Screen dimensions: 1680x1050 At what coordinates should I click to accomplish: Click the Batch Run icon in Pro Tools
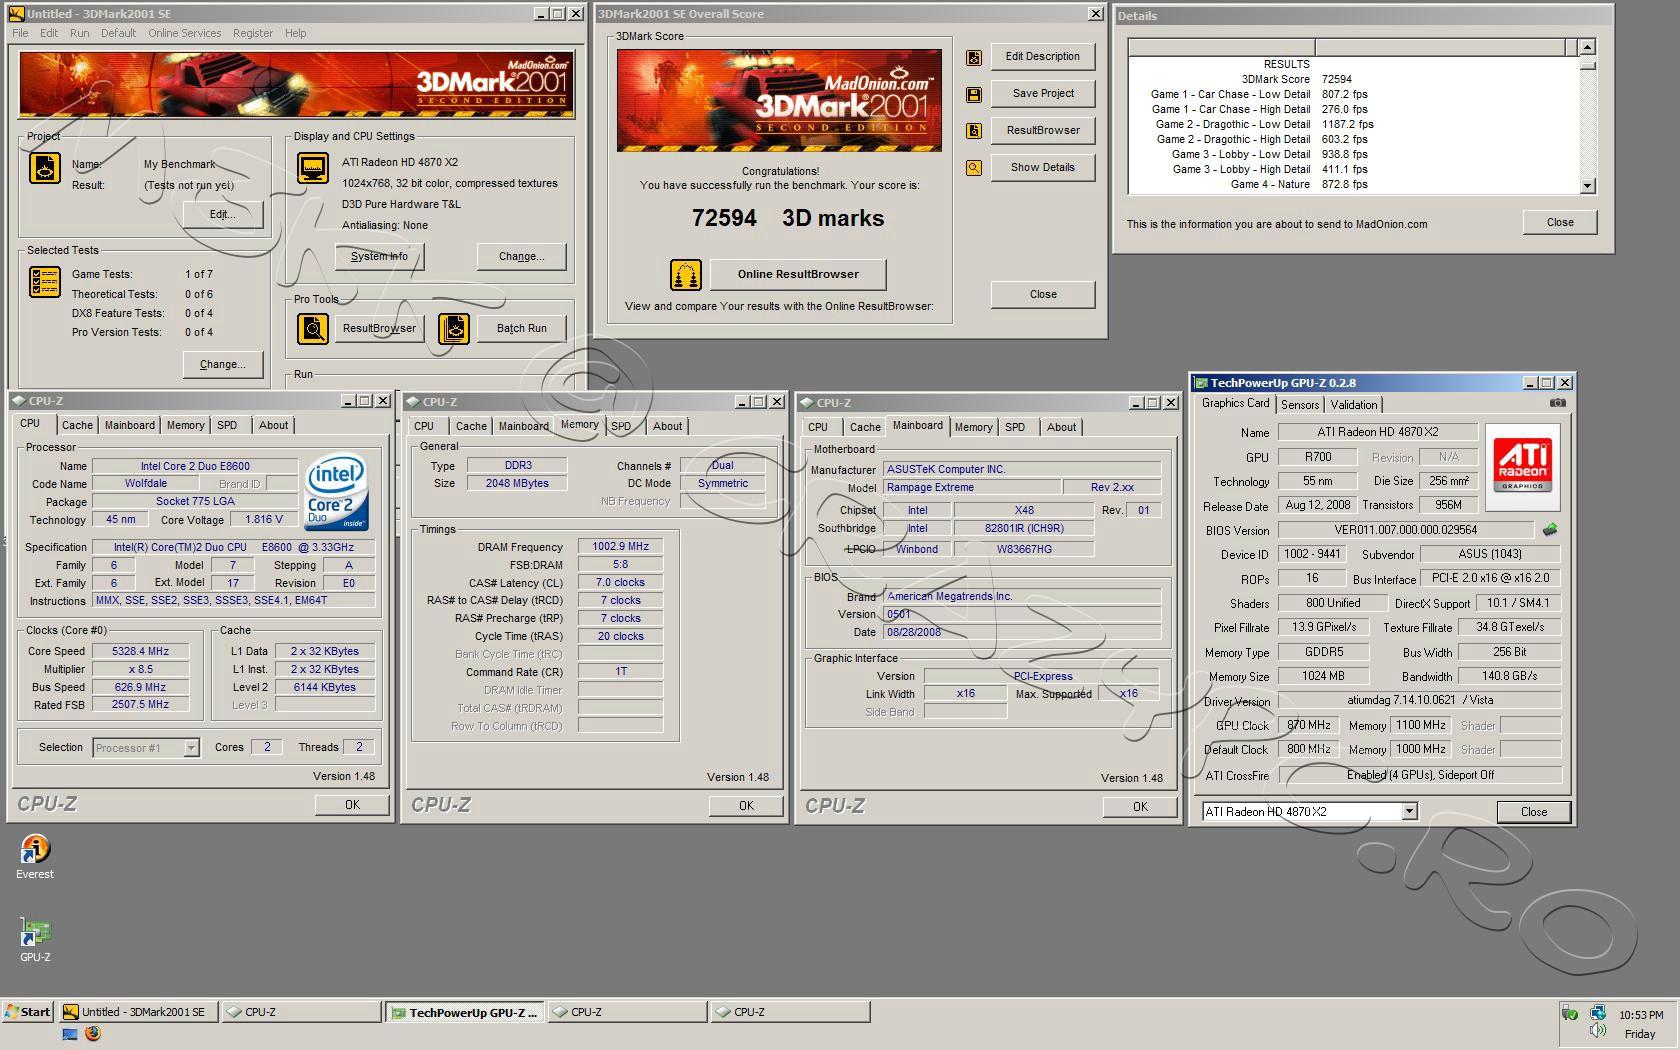(454, 328)
